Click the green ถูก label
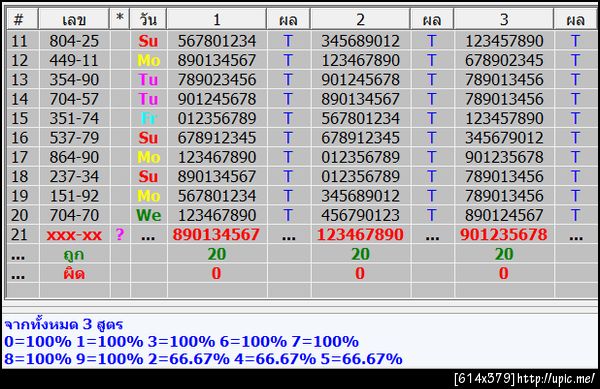 (x=74, y=255)
